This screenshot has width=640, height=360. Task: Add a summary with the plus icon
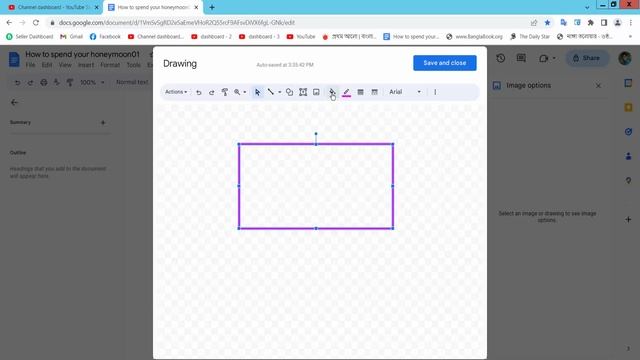(103, 122)
